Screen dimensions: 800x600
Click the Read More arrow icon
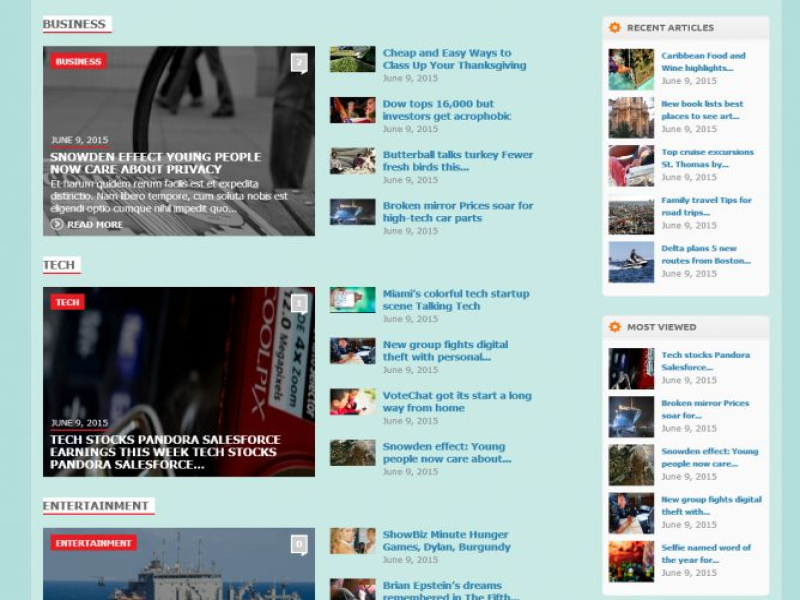[x=57, y=224]
